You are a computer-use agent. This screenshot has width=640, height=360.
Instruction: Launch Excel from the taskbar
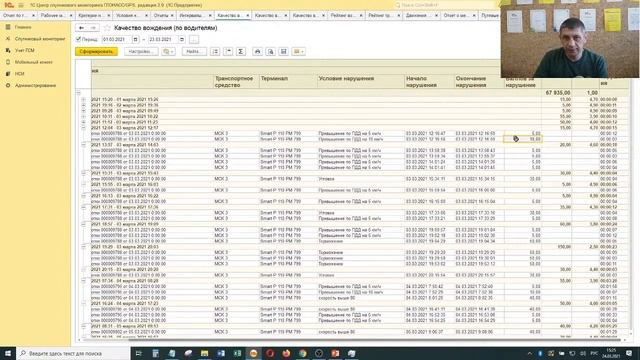point(237,353)
